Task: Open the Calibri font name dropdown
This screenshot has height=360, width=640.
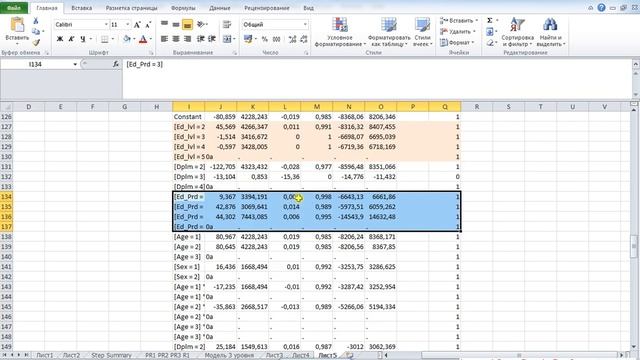Action: tap(106, 24)
